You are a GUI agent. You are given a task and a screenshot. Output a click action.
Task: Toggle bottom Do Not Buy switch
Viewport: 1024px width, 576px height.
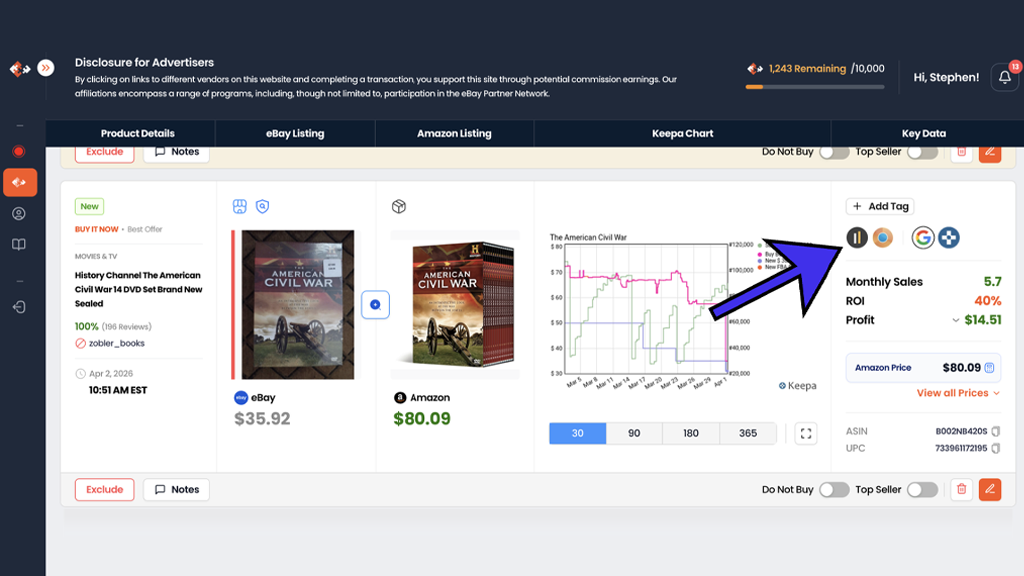(833, 489)
